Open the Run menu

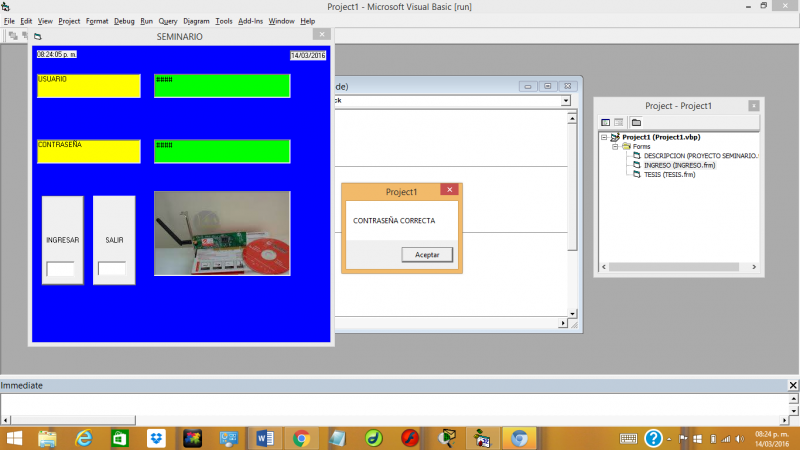point(146,21)
